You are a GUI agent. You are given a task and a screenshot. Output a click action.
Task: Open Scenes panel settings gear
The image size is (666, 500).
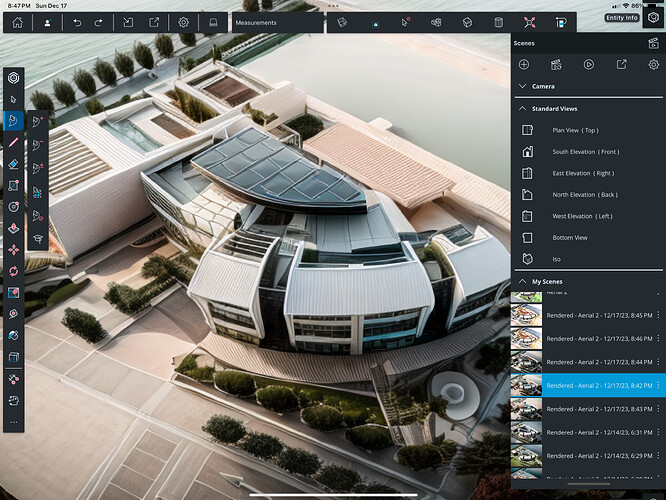pyautogui.click(x=653, y=64)
